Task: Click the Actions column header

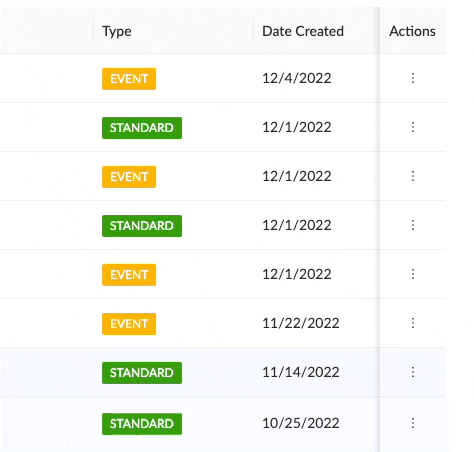Action: click(412, 31)
